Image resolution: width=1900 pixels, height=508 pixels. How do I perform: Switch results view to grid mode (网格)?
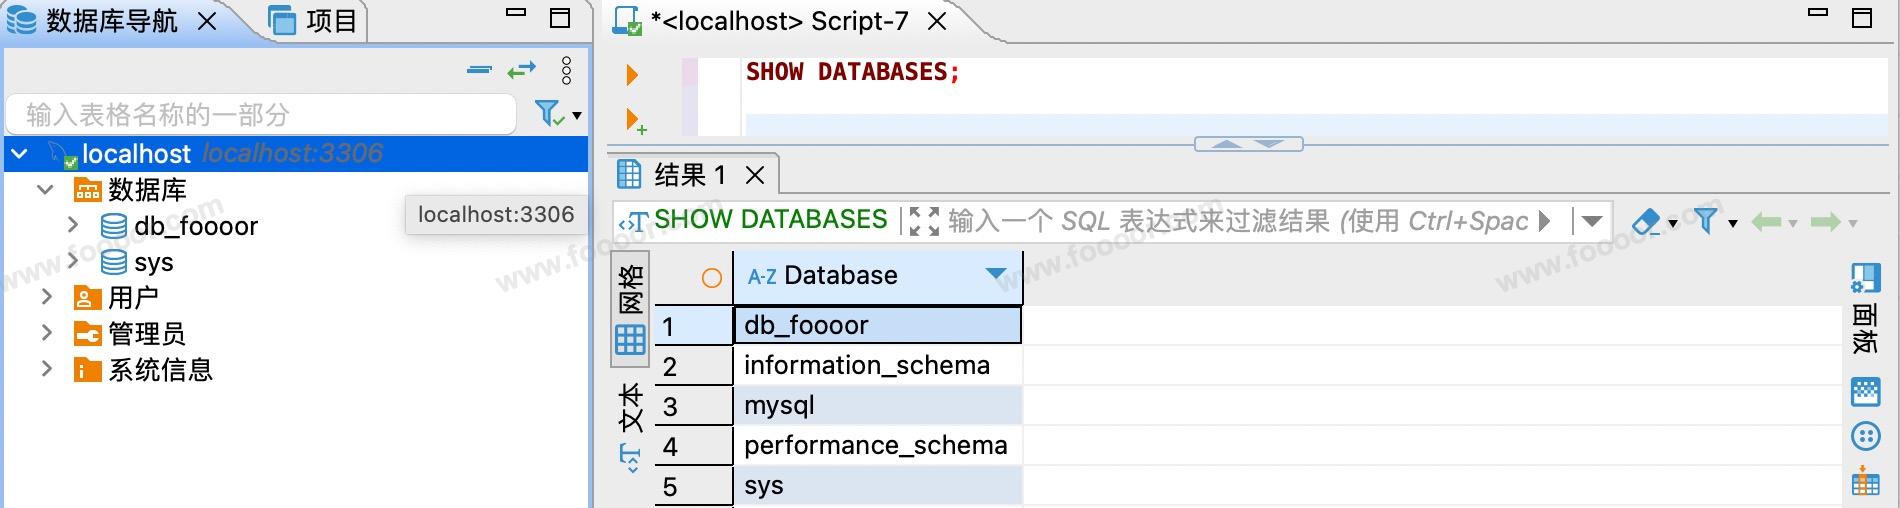(x=631, y=310)
